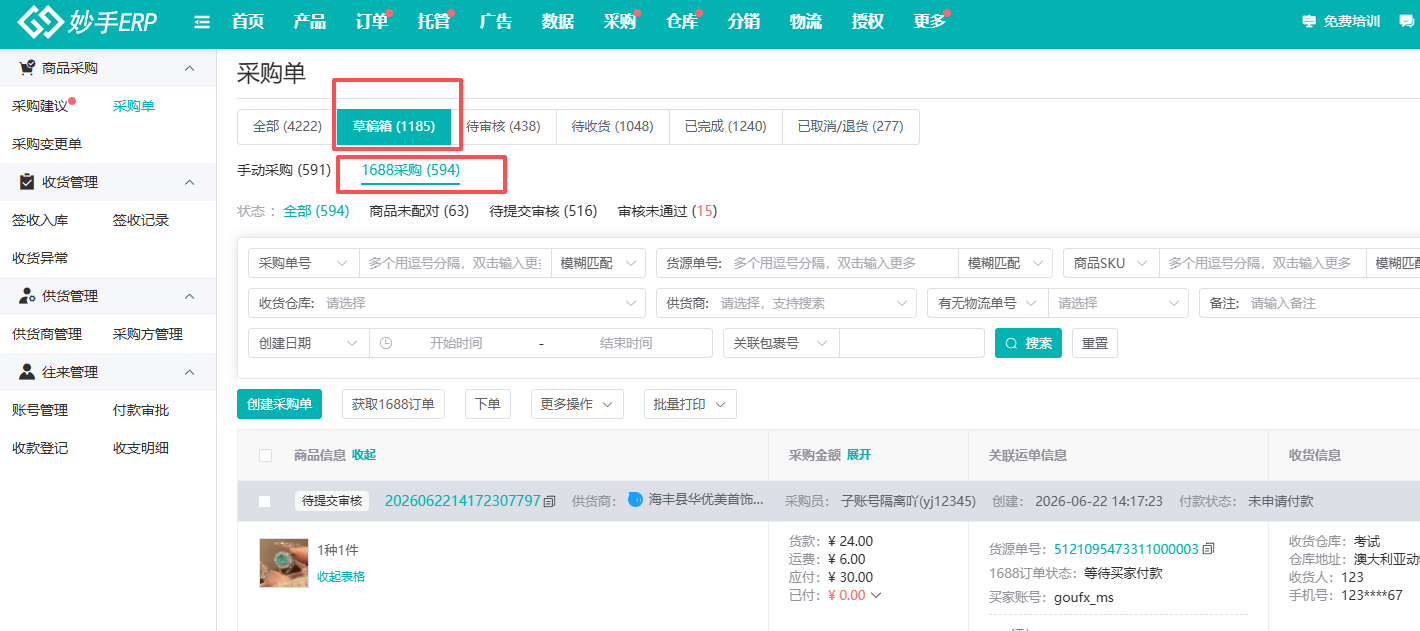Click the 妙手ERP logo
Image resolution: width=1420 pixels, height=631 pixels.
tap(88, 21)
